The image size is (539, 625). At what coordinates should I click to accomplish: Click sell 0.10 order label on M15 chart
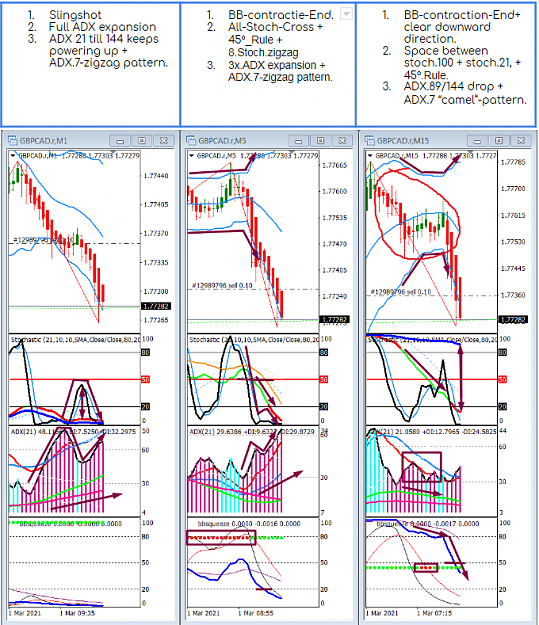(x=401, y=292)
